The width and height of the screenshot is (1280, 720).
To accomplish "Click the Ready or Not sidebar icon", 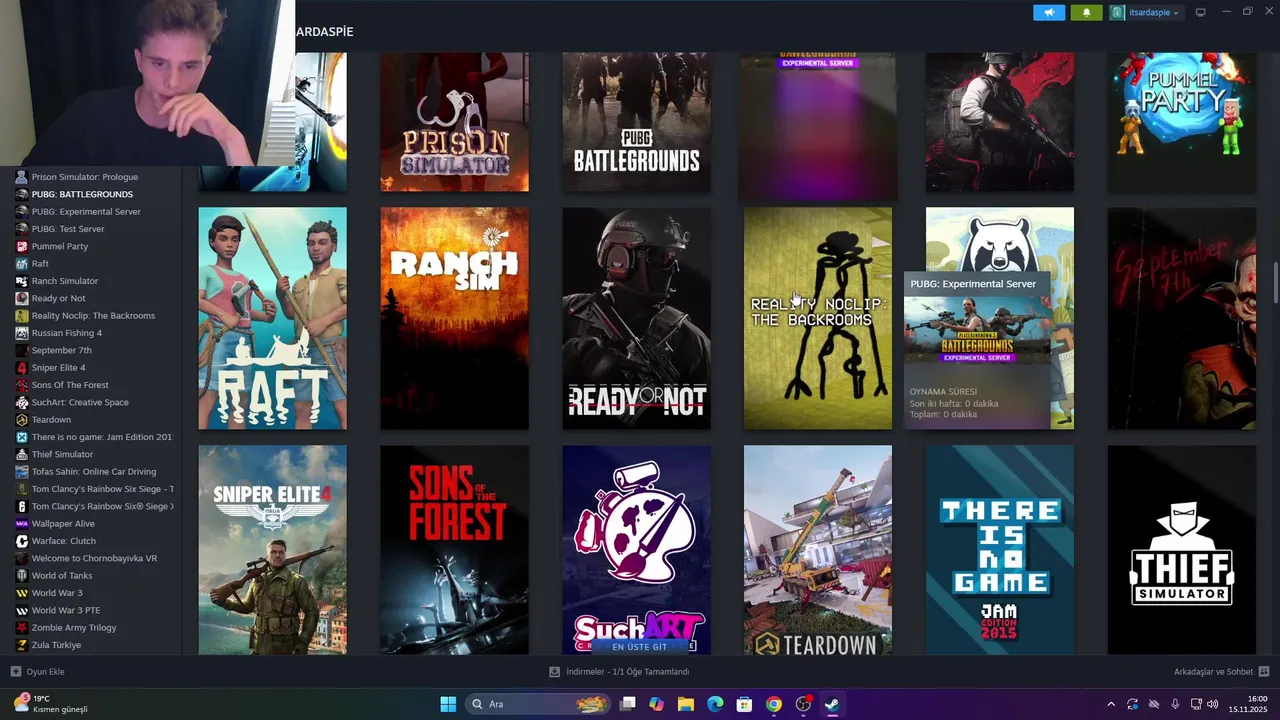I will coord(22,298).
